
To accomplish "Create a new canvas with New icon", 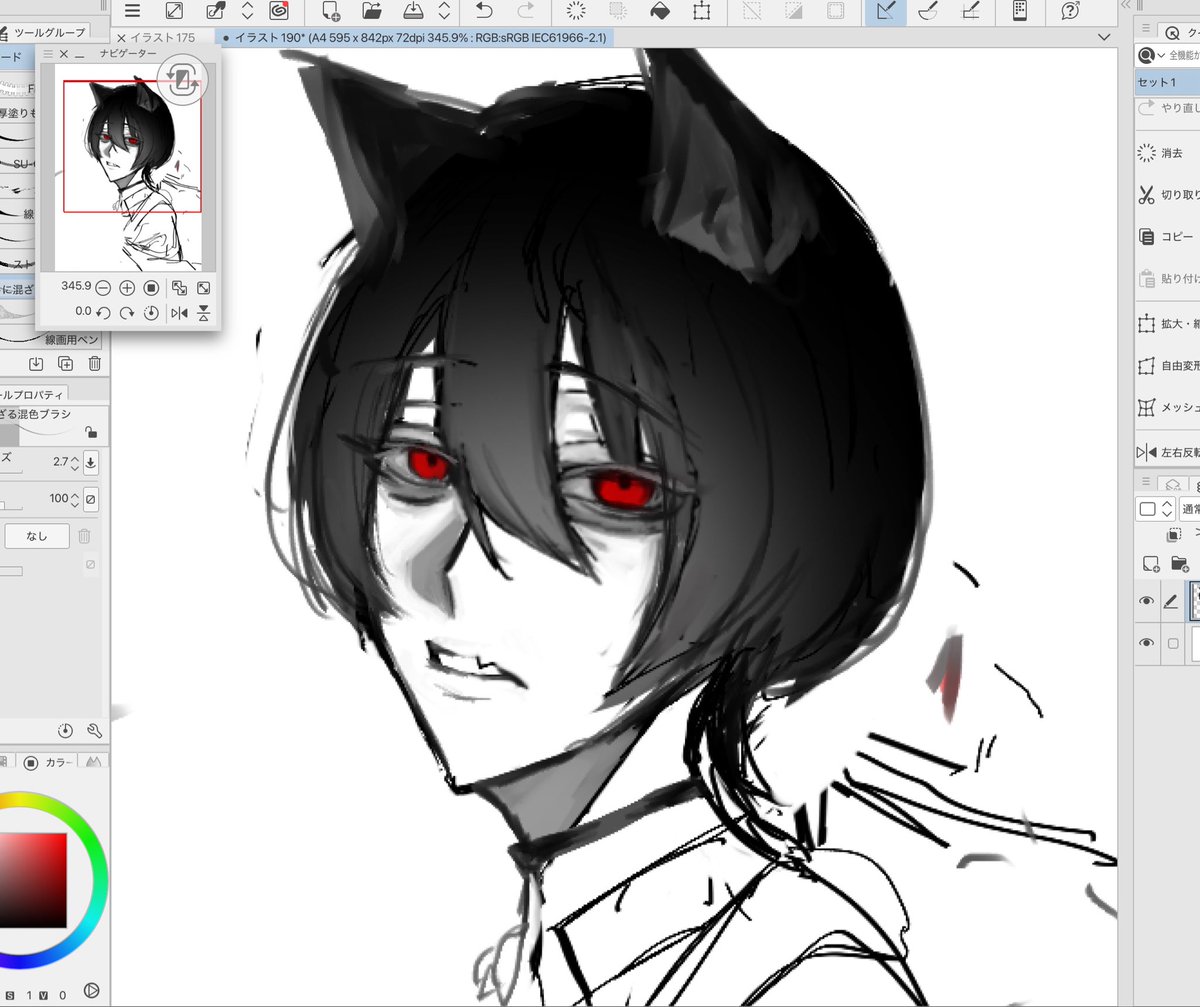I will (331, 11).
